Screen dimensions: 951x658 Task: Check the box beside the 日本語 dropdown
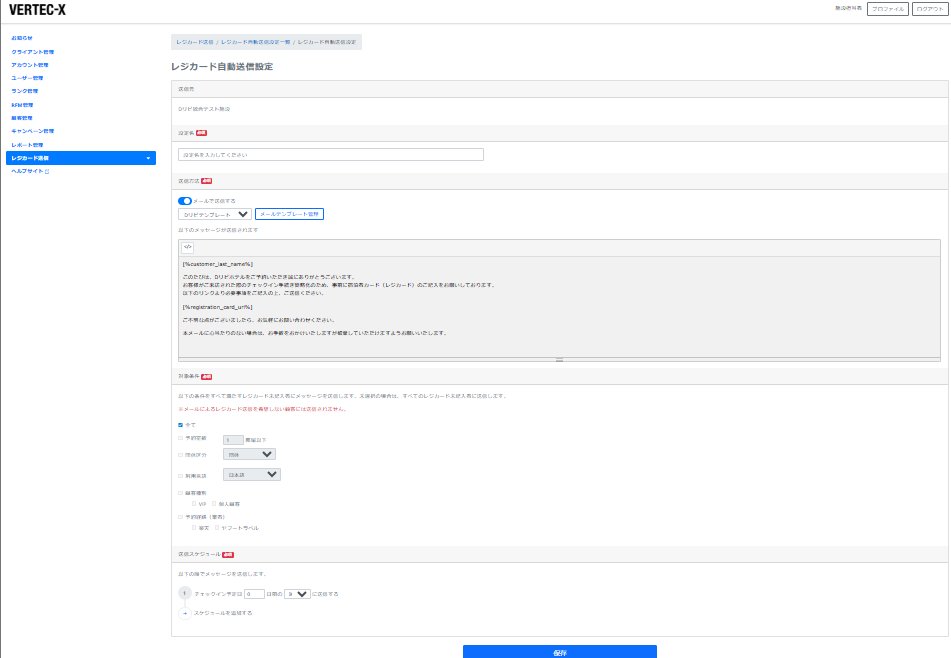pyautogui.click(x=181, y=475)
